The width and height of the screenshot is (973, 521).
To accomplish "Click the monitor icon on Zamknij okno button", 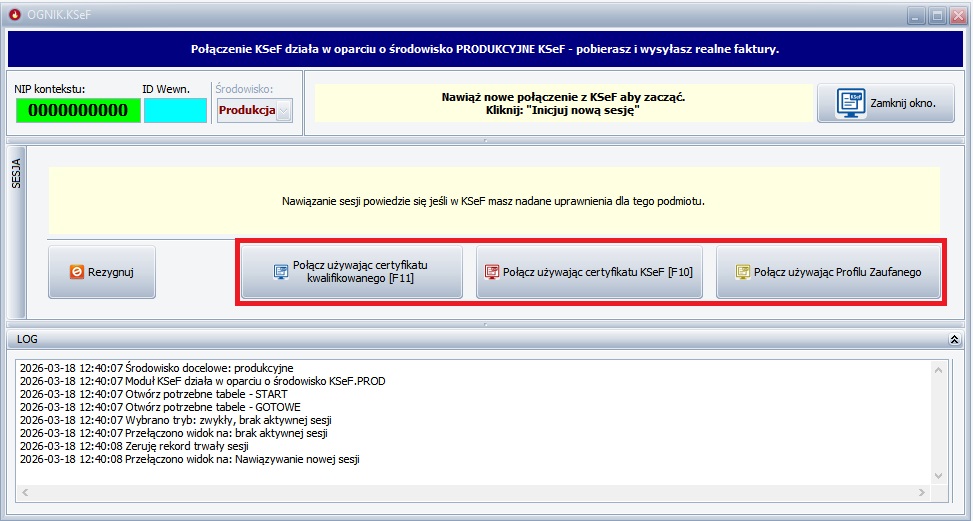I will [x=851, y=103].
